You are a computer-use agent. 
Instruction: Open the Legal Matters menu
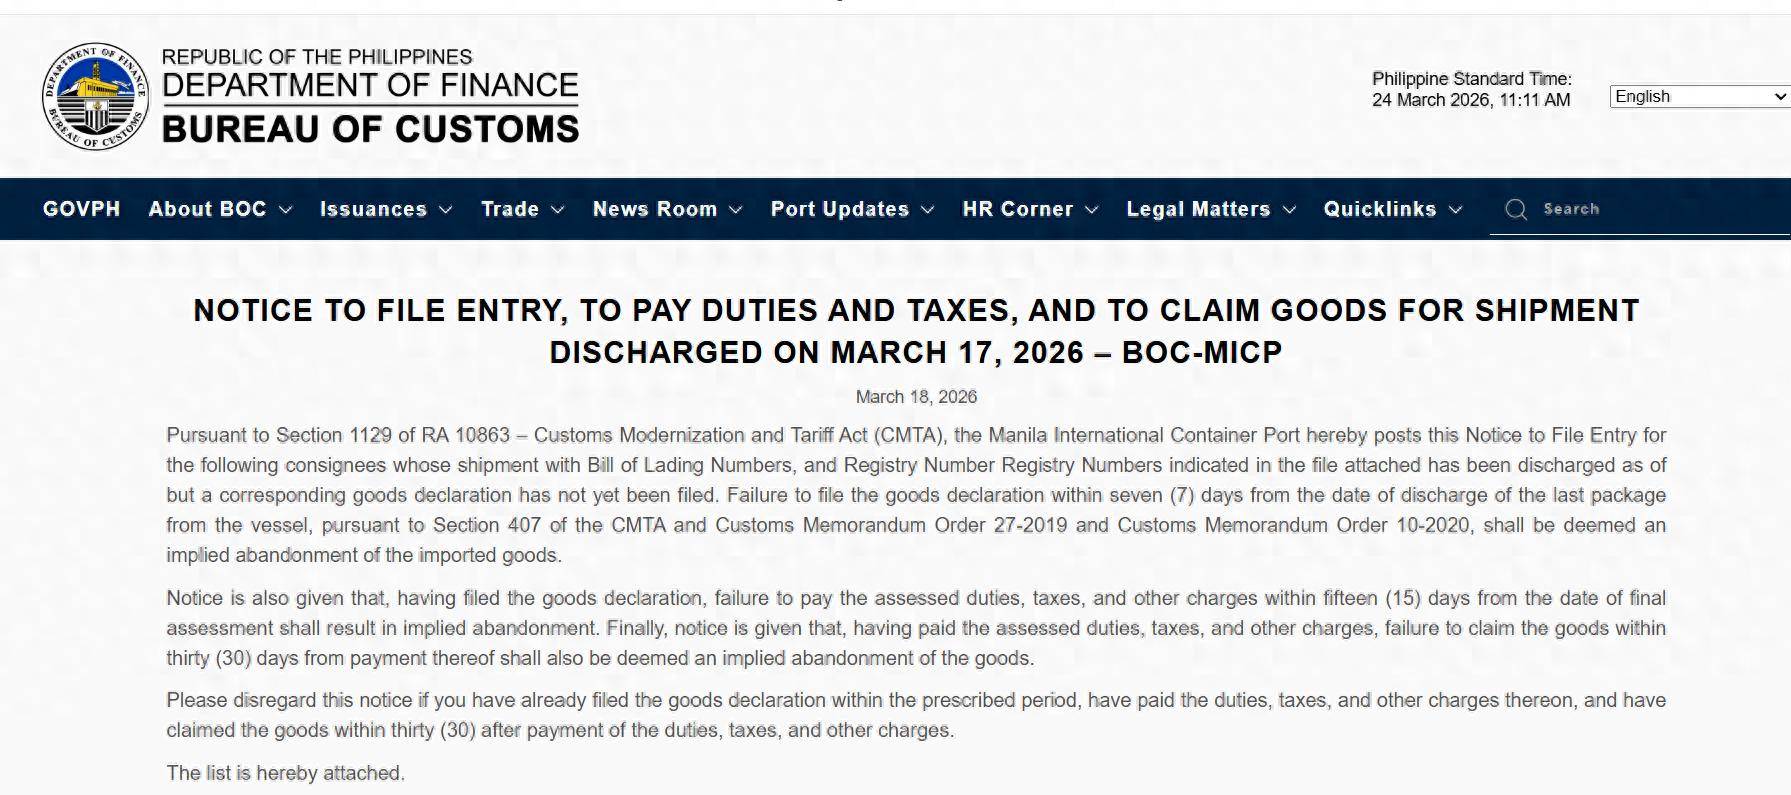[1198, 209]
